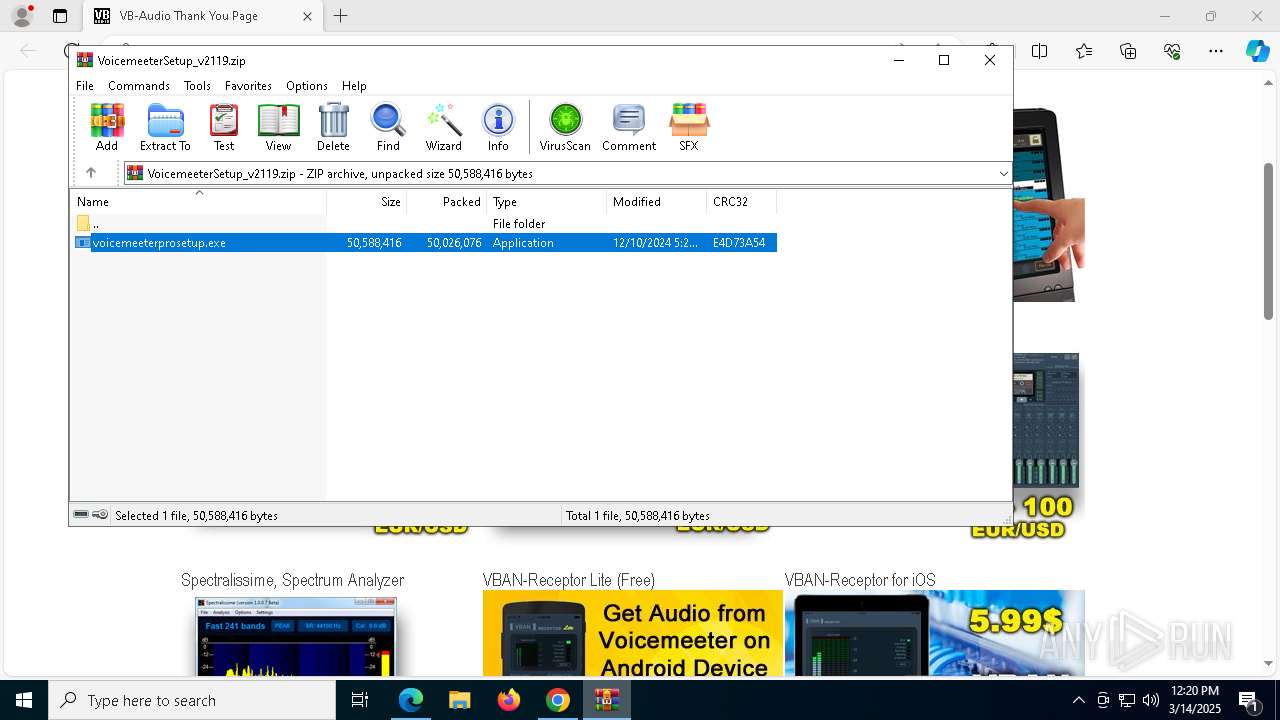Open the VBAN-Receptor for iOS banner
Image resolution: width=1280 pixels, height=720 pixels.
click(934, 633)
